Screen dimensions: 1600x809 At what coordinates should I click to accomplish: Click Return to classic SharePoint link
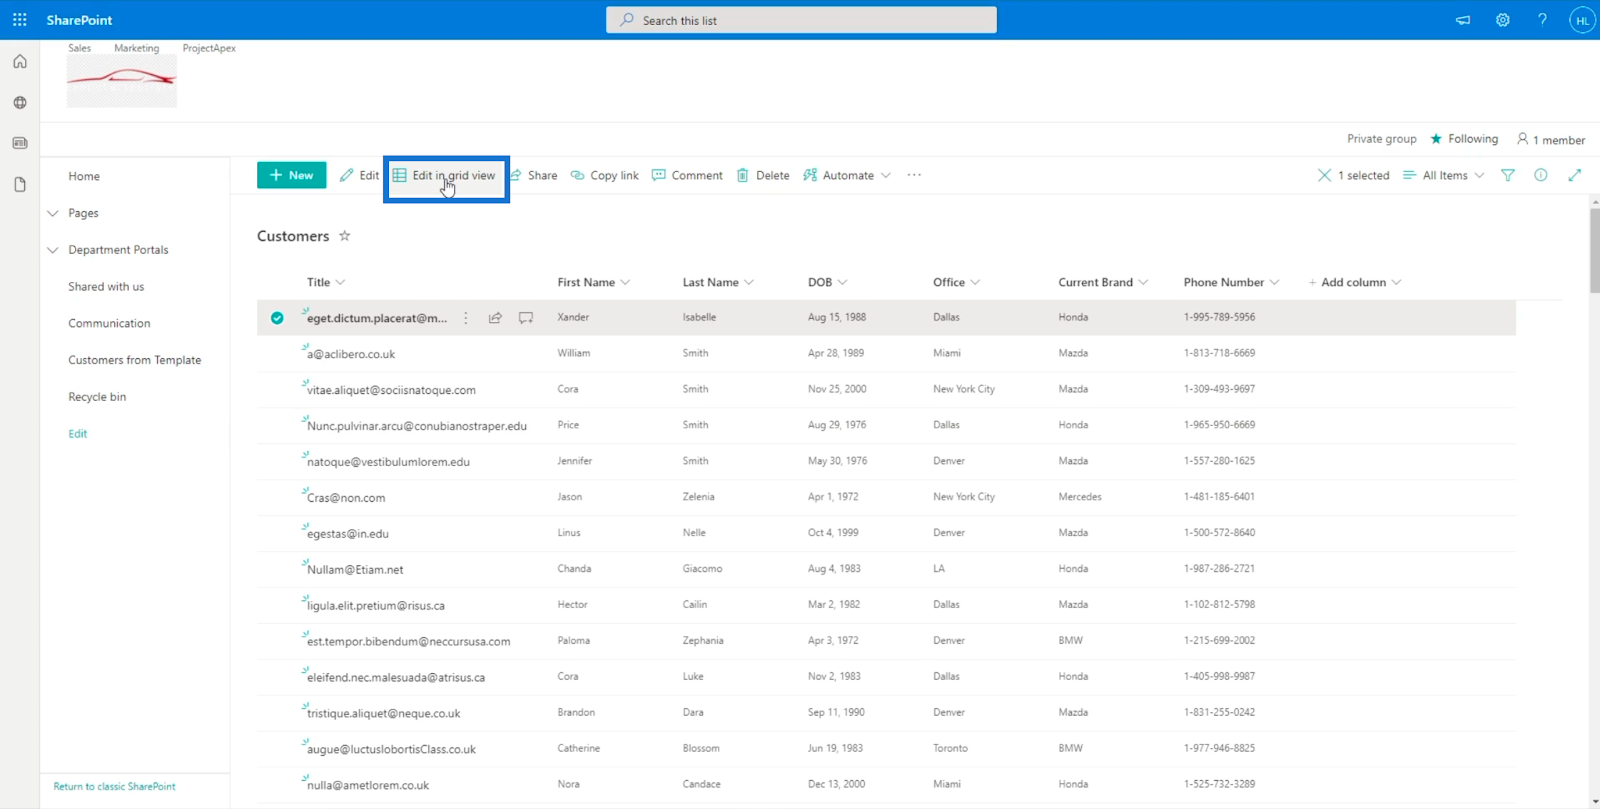coord(114,787)
